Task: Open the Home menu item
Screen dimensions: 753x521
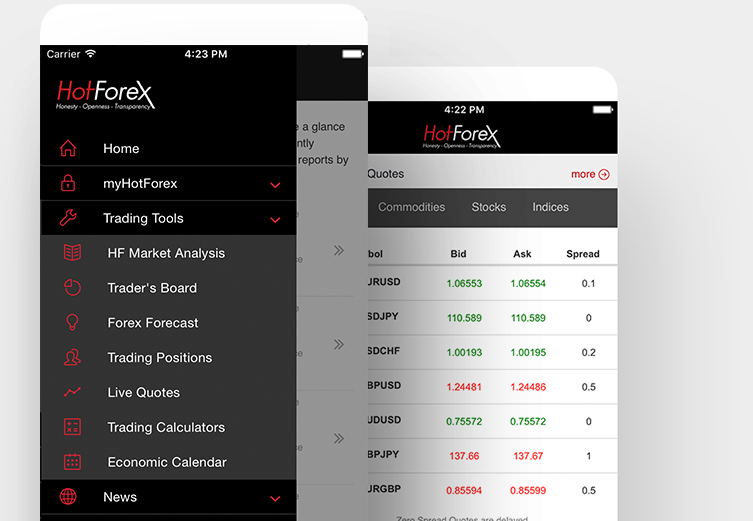Action: pyautogui.click(x=168, y=148)
